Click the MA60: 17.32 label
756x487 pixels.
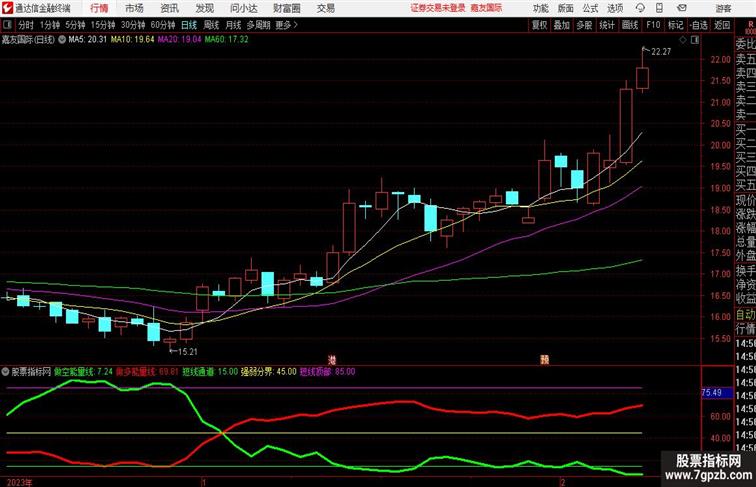227,40
